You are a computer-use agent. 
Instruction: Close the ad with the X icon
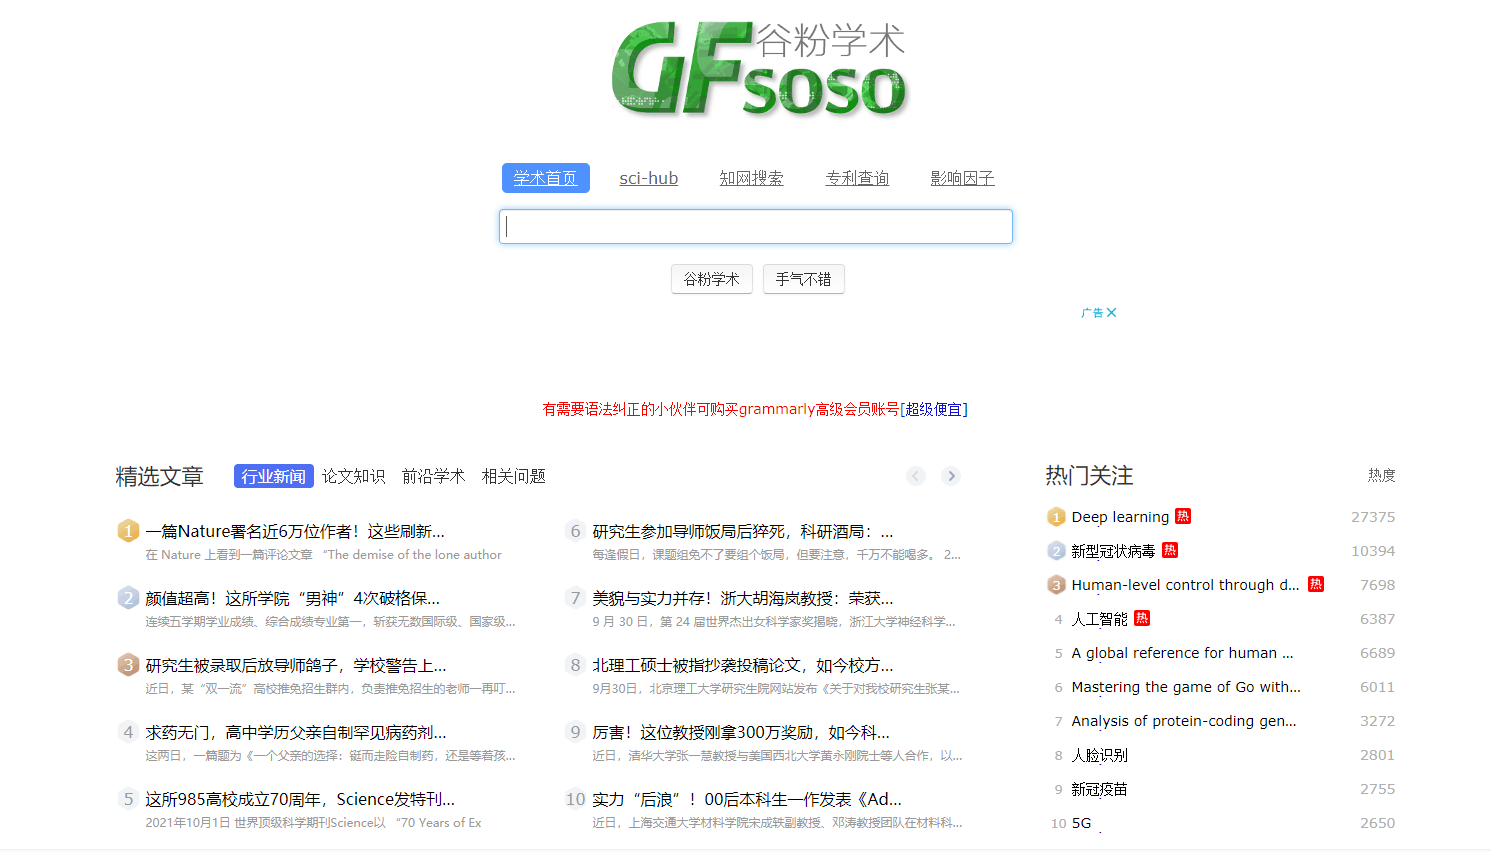point(1112,313)
